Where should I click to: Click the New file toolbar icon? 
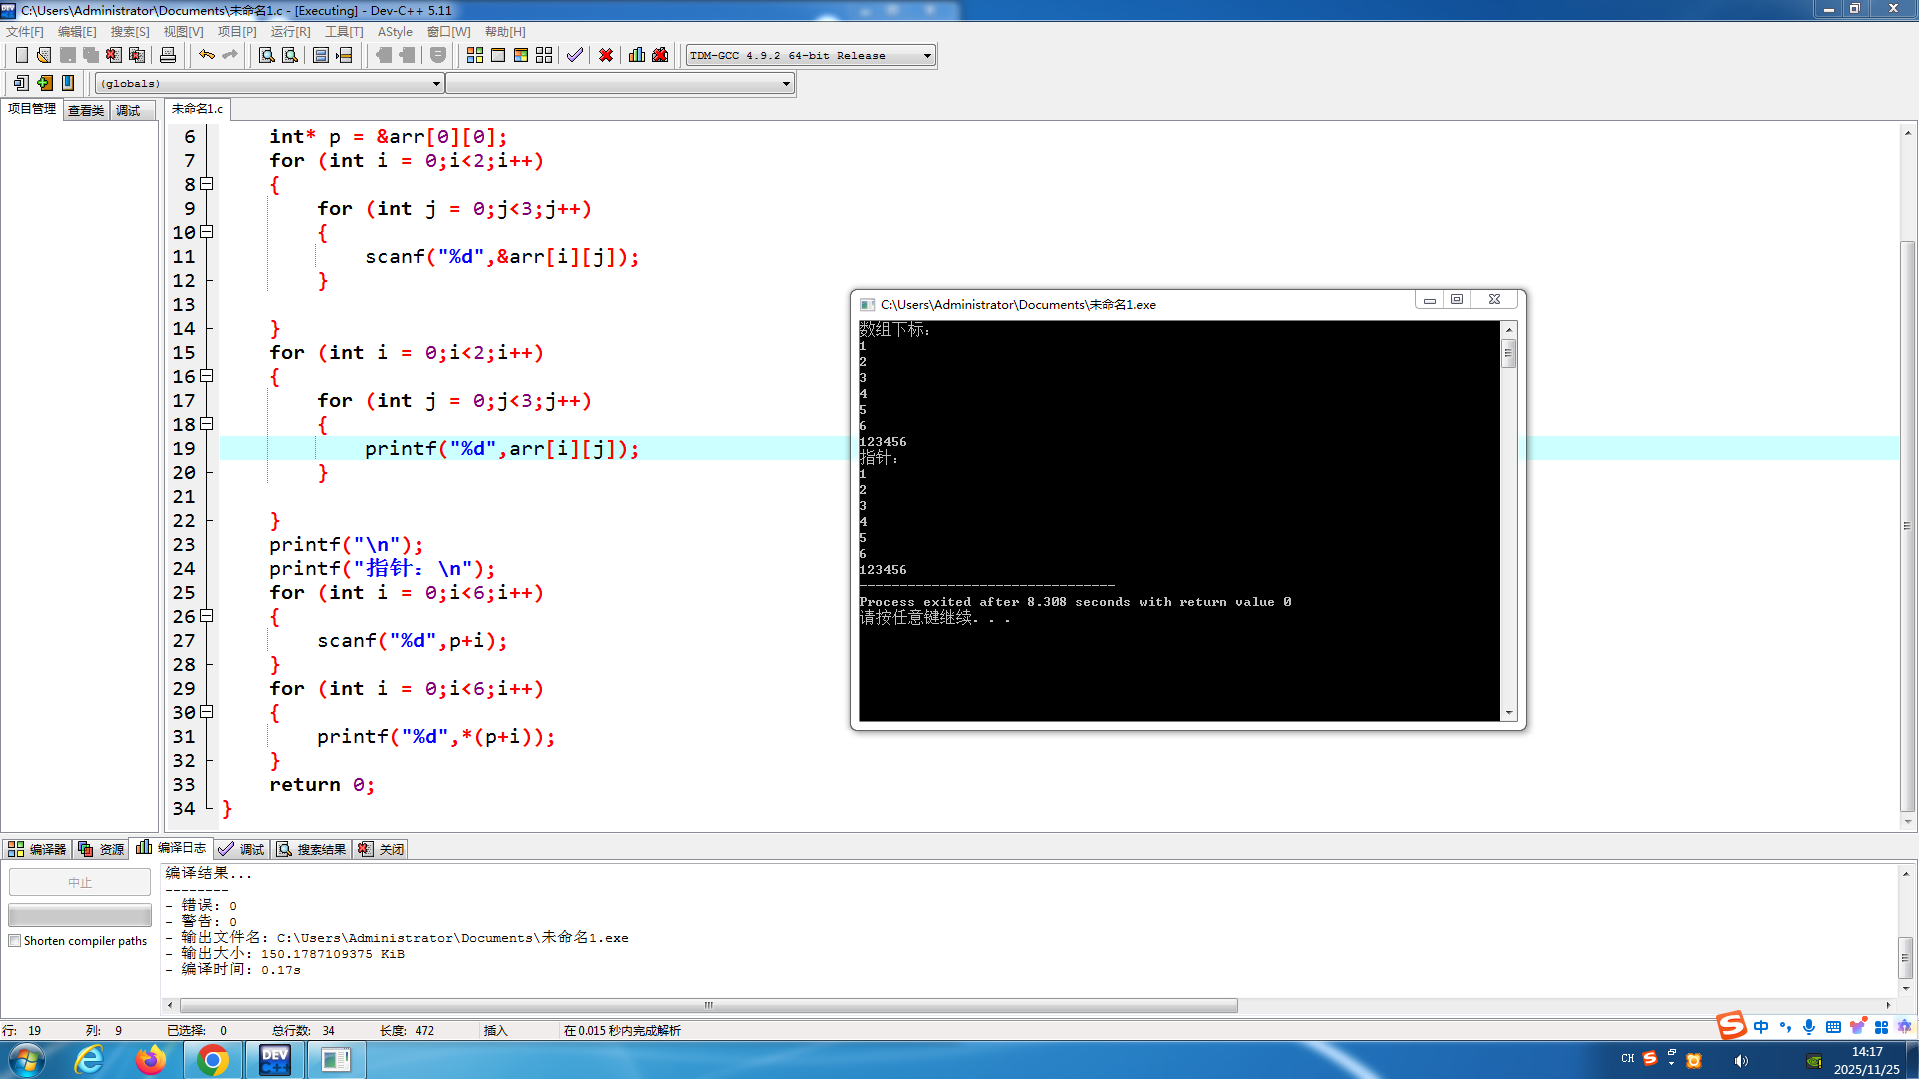click(x=21, y=55)
